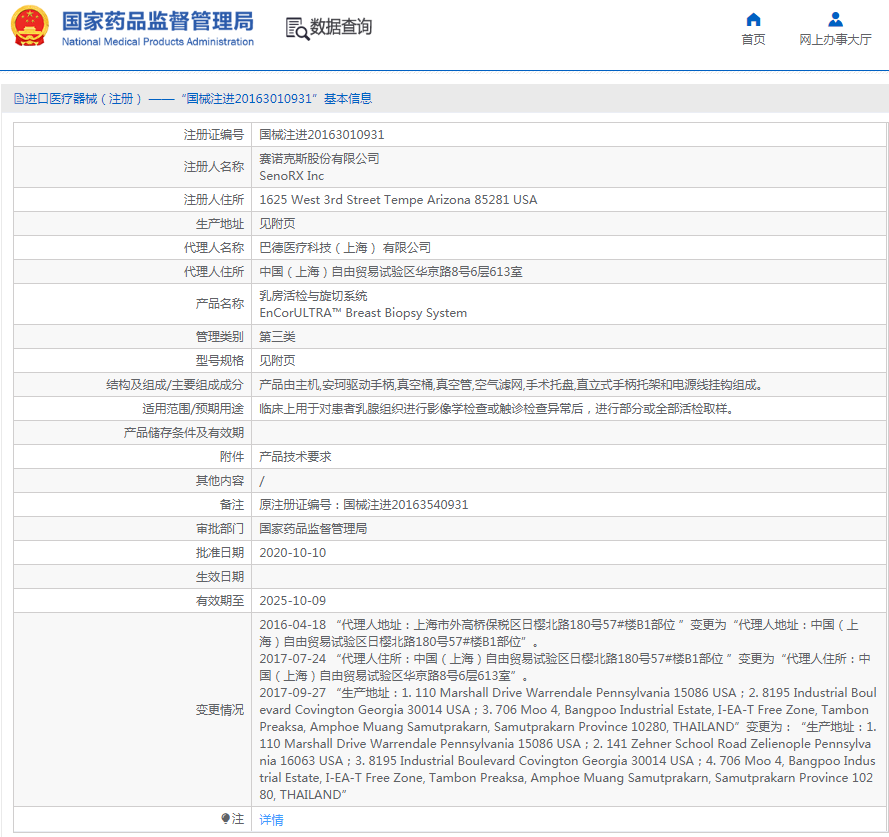Click registration number 国械注进20163010931 in table
Viewport: 889px width, 837px height.
321,135
